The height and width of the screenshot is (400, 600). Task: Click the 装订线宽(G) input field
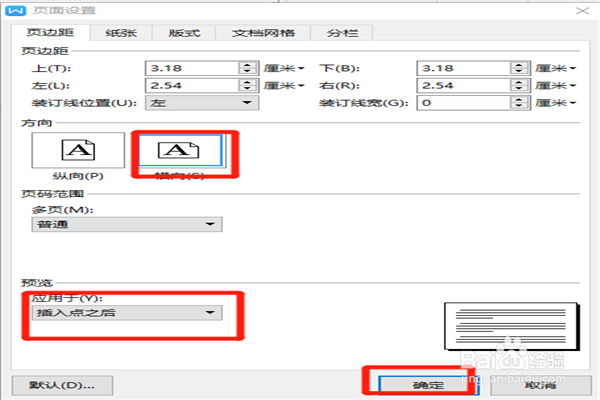(464, 103)
